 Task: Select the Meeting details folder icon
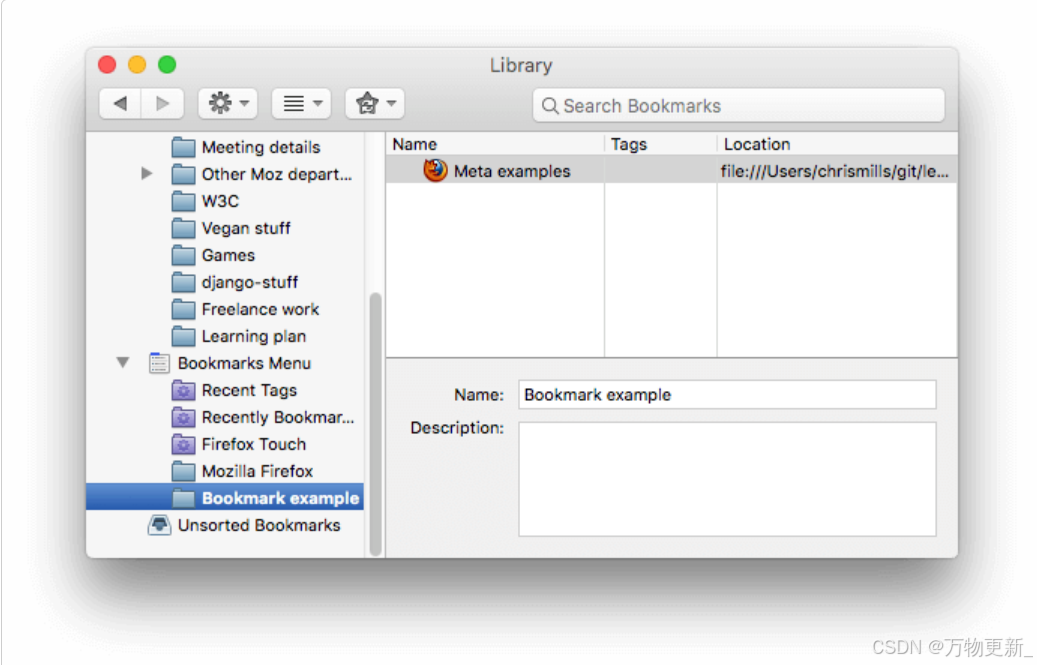coord(183,147)
